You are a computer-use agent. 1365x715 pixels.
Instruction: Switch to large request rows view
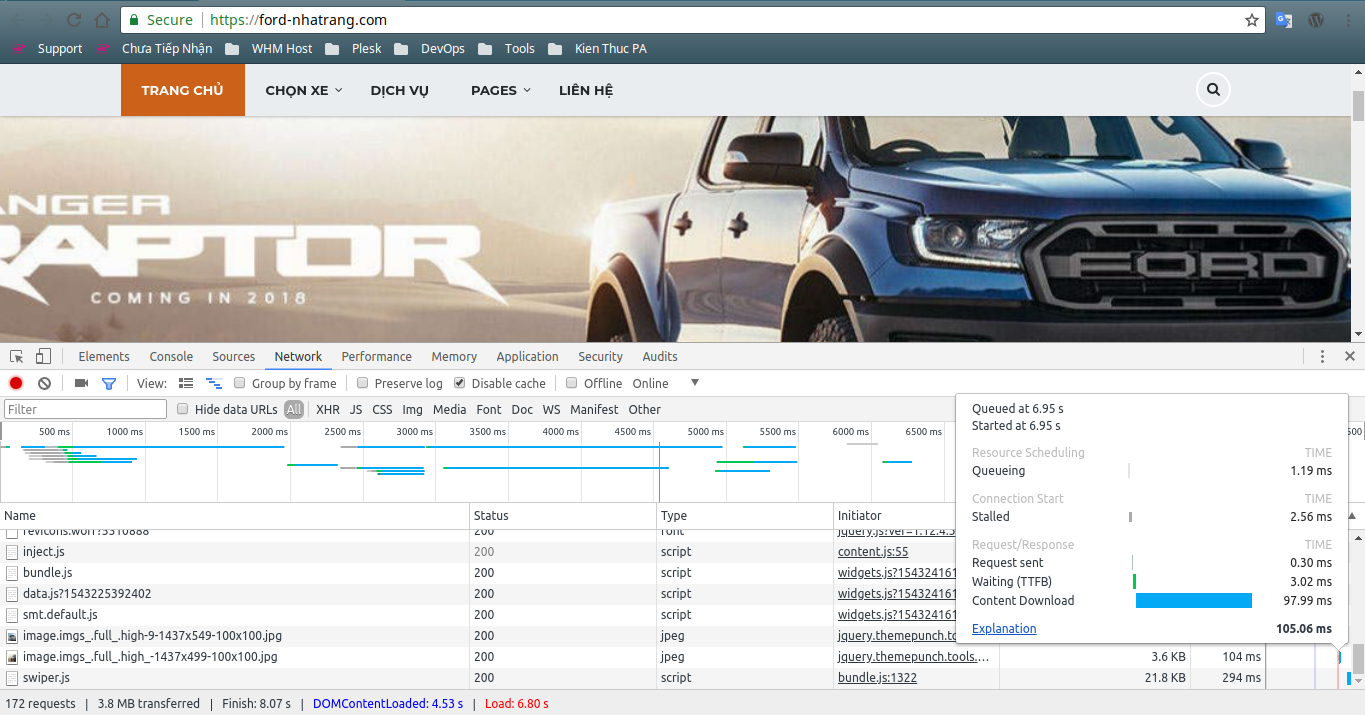(186, 383)
